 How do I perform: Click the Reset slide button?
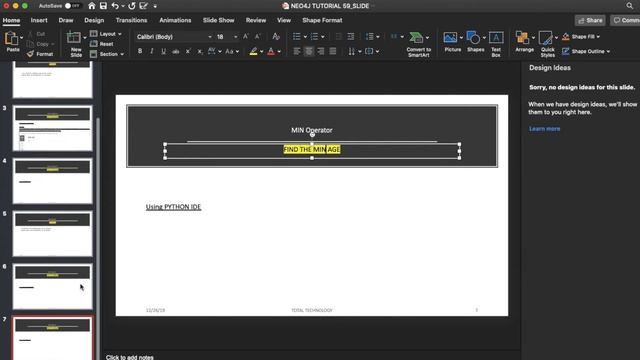[102, 44]
